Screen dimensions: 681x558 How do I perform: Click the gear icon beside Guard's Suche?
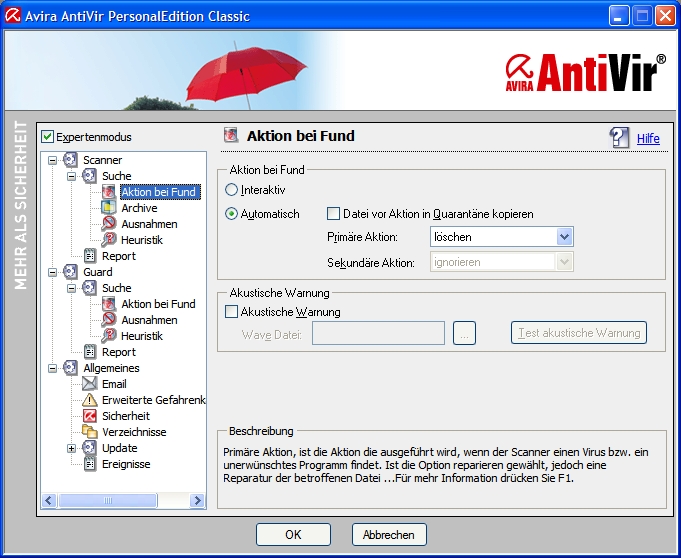pyautogui.click(x=89, y=288)
